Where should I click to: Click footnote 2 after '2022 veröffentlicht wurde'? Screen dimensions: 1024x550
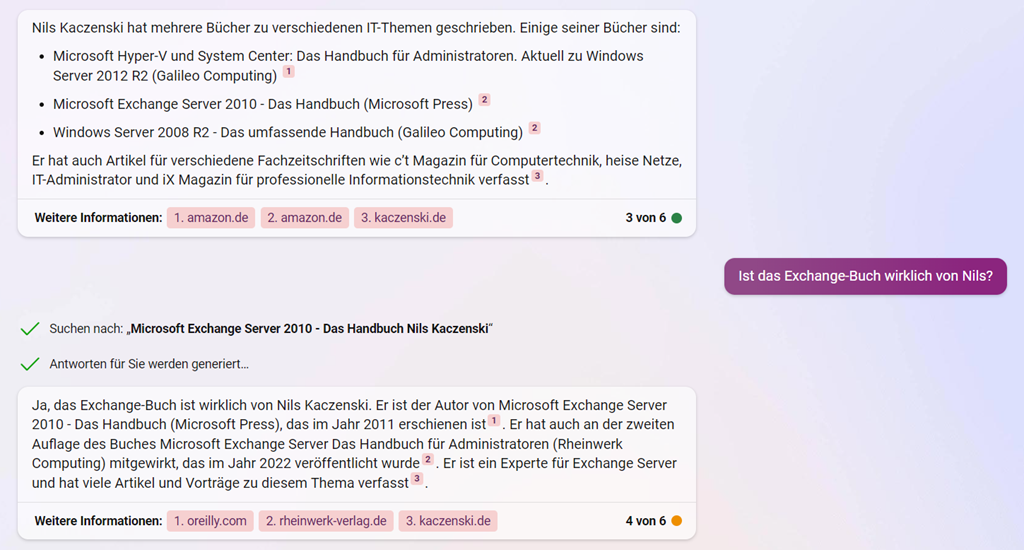click(x=428, y=459)
